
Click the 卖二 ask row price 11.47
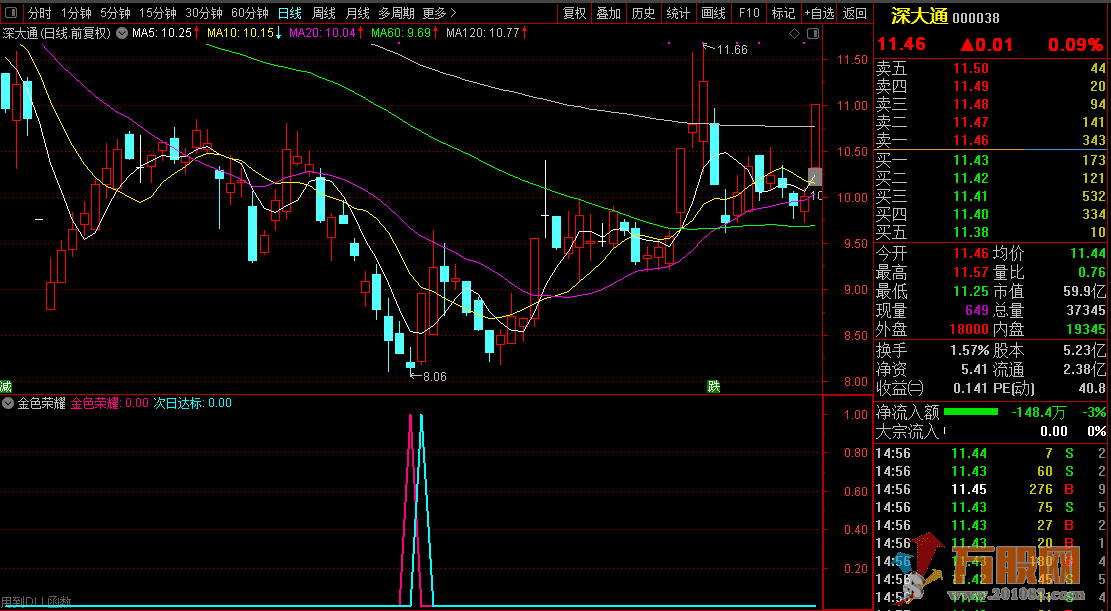[x=971, y=122]
